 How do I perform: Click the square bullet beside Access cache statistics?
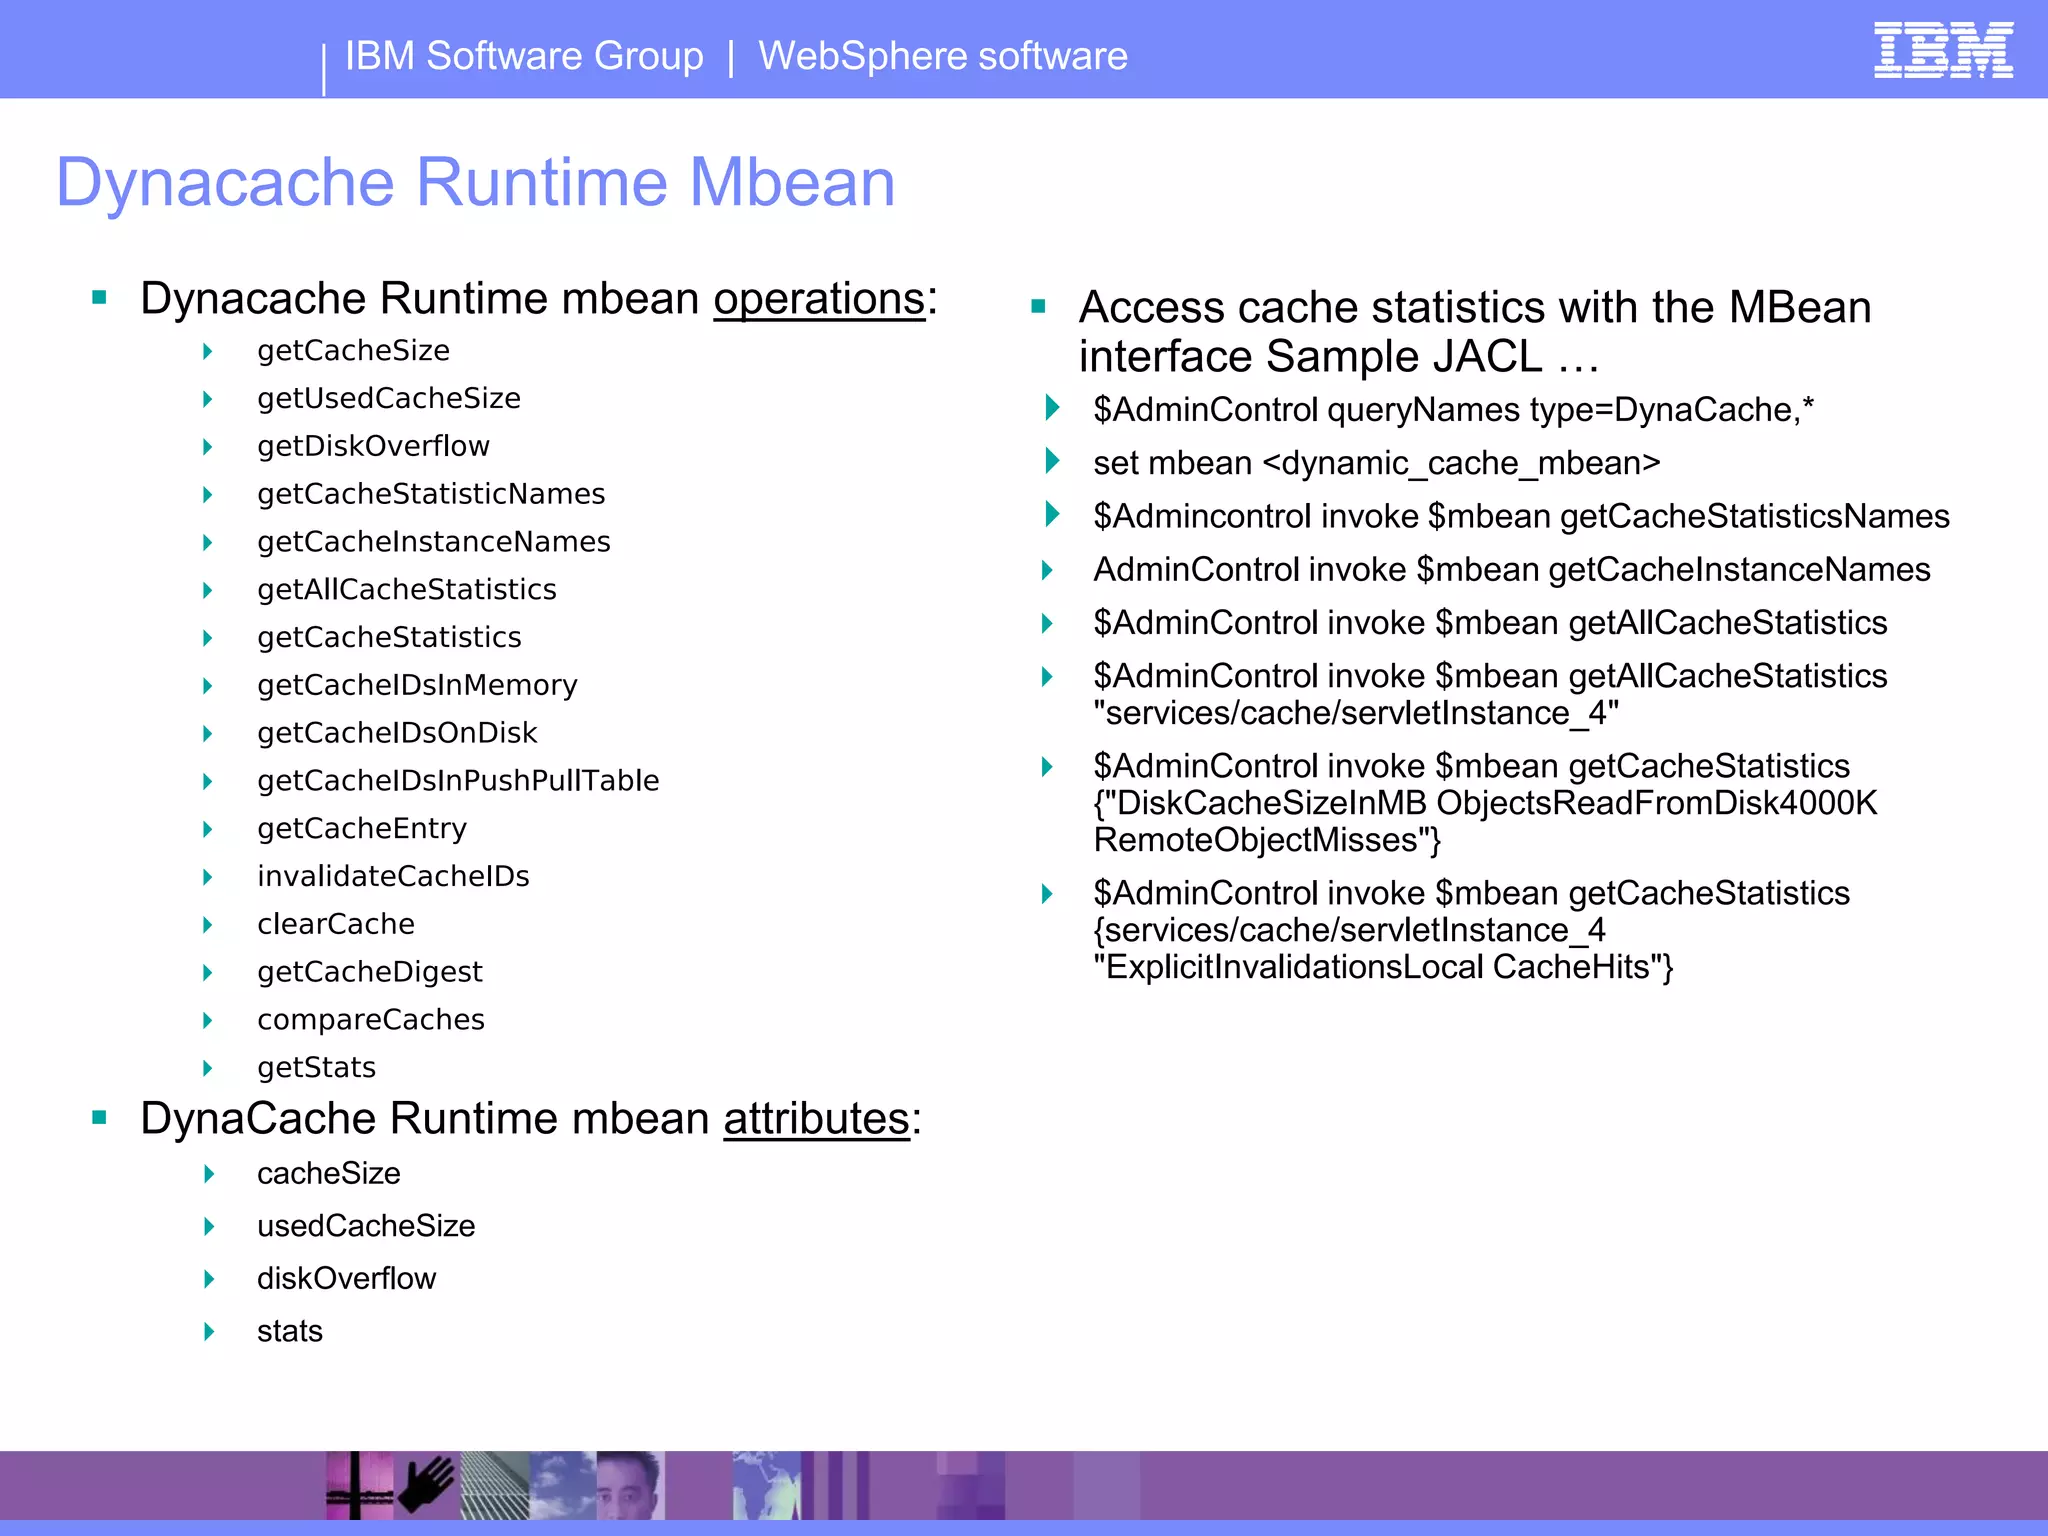click(x=1038, y=306)
